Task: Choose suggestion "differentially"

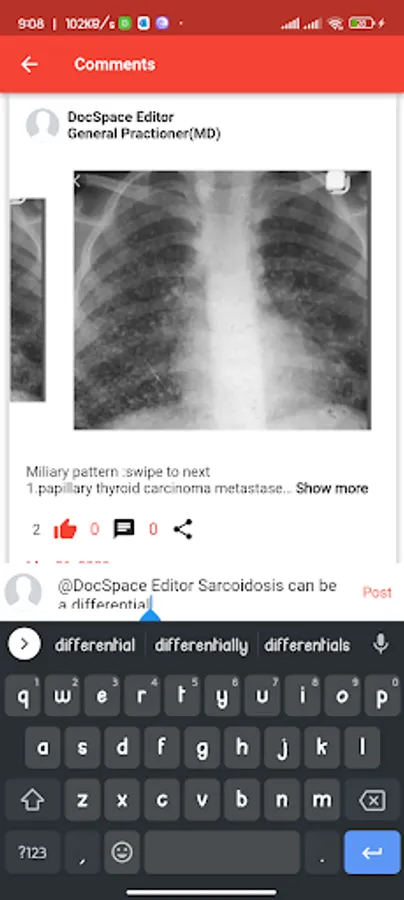Action: click(201, 645)
